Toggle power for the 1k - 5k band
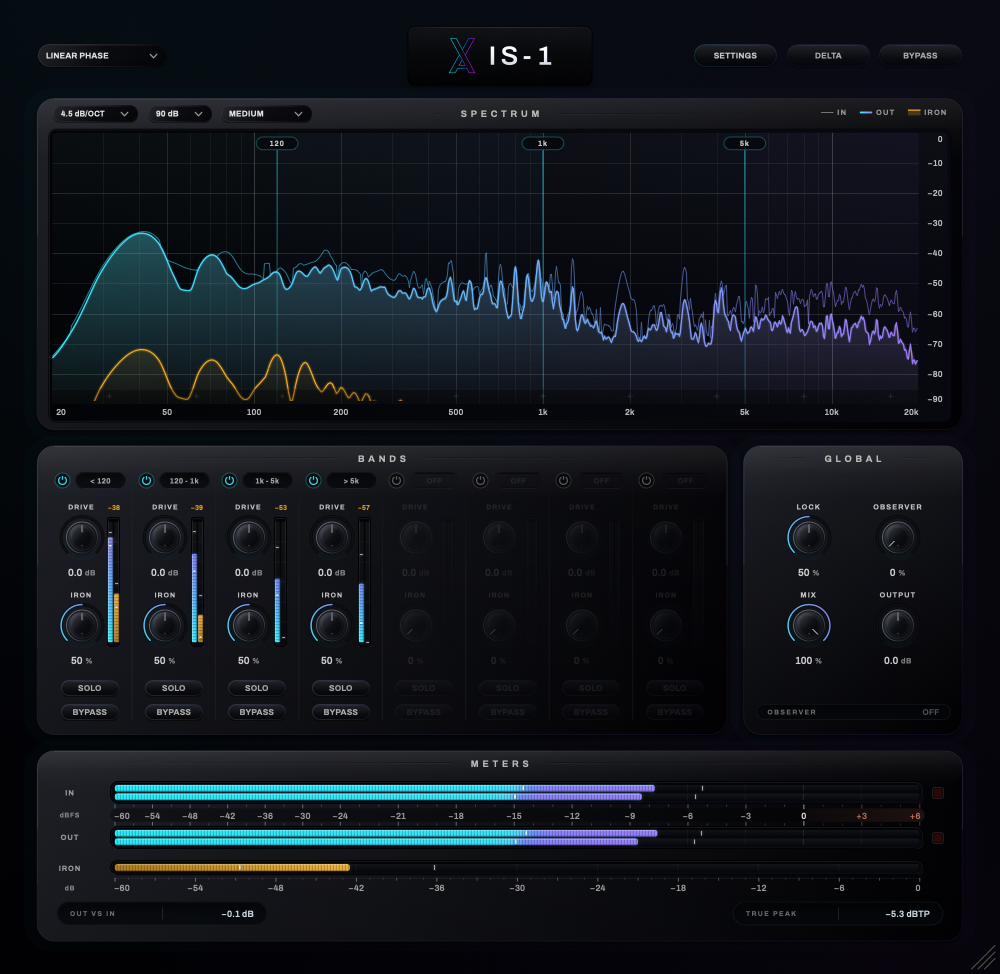This screenshot has width=1000, height=974. [x=229, y=480]
